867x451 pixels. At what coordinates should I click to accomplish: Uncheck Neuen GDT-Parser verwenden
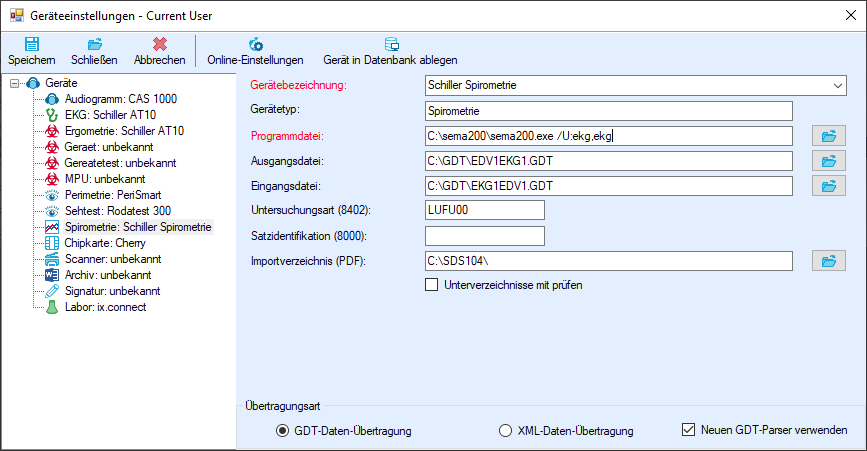(688, 429)
